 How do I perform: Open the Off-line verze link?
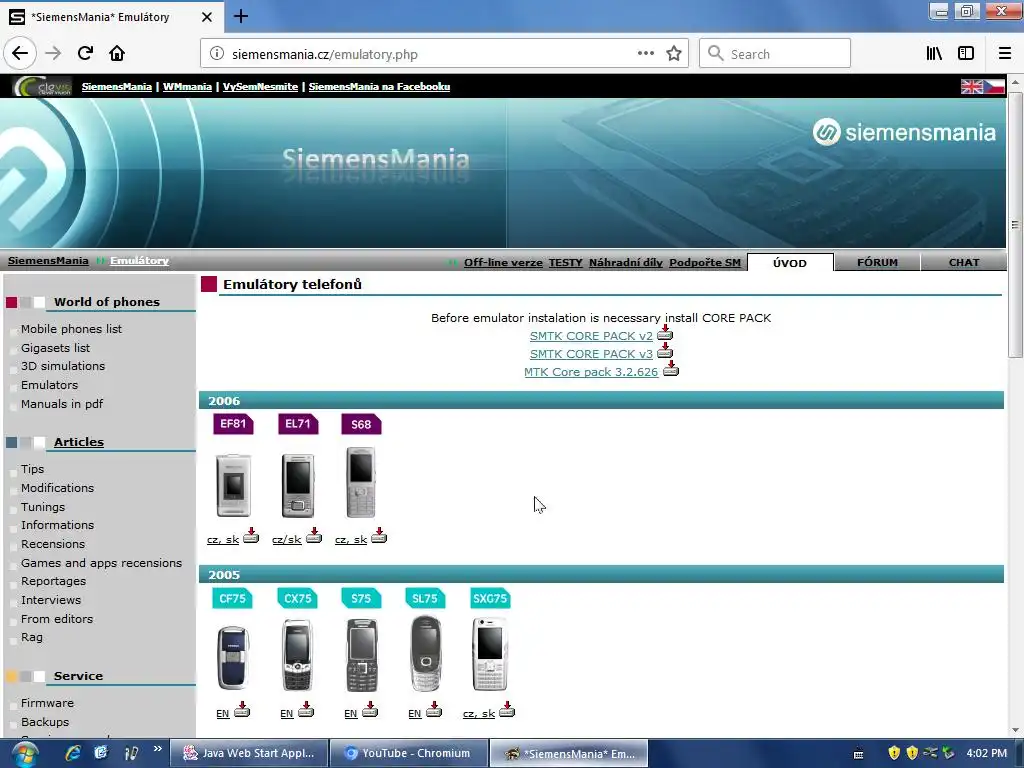point(503,263)
